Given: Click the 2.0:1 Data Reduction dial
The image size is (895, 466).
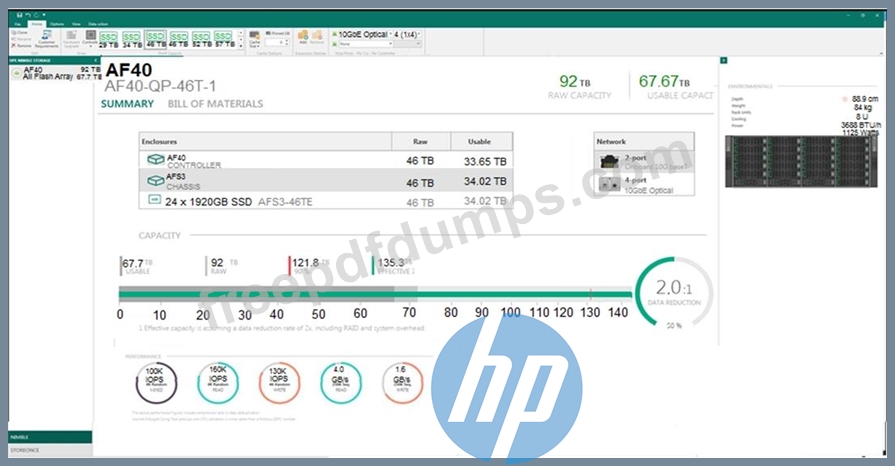Looking at the screenshot, I should [674, 293].
